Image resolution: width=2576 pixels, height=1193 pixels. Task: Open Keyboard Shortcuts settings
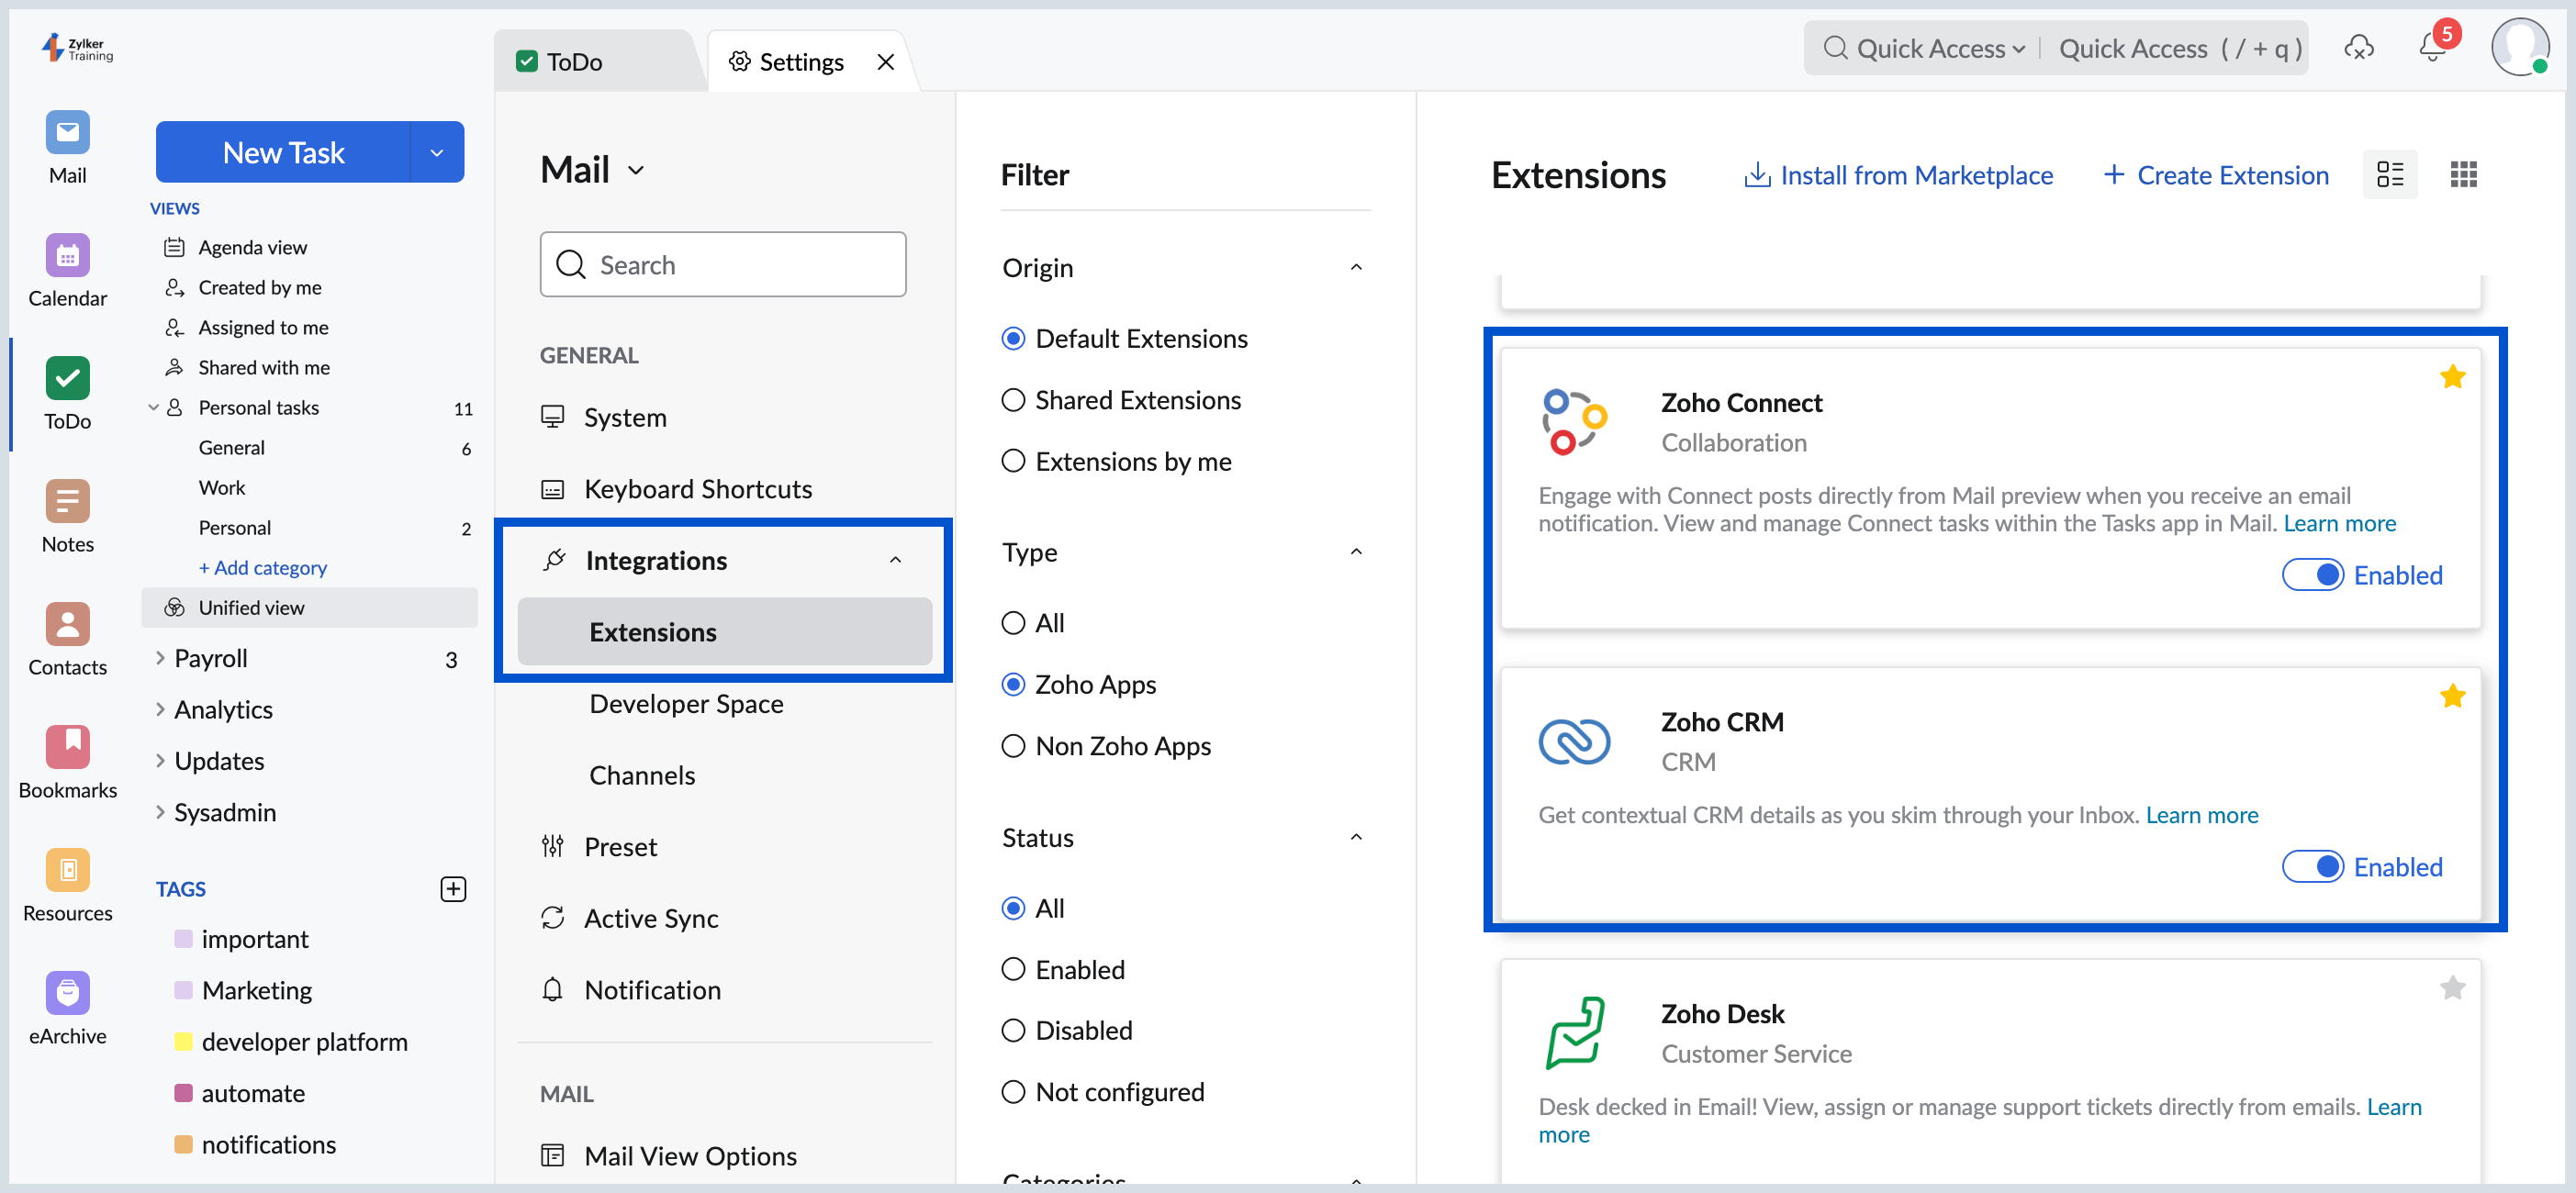[698, 489]
